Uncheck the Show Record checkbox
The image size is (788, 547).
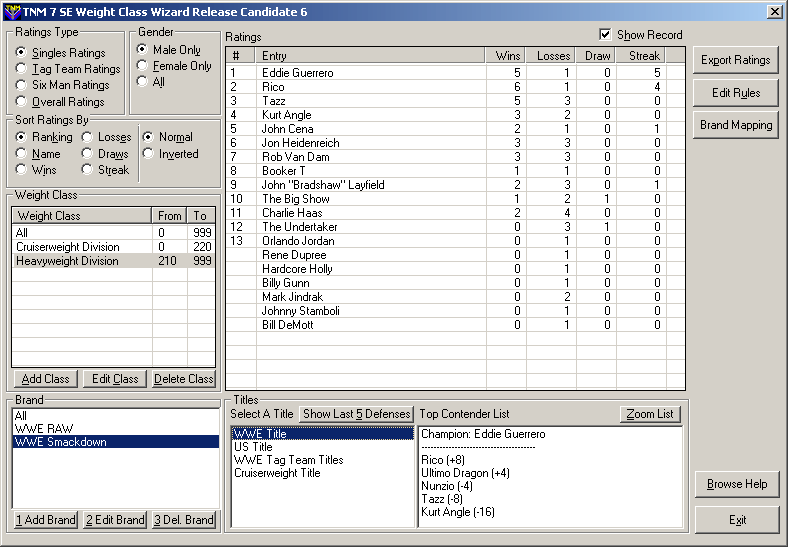[604, 35]
